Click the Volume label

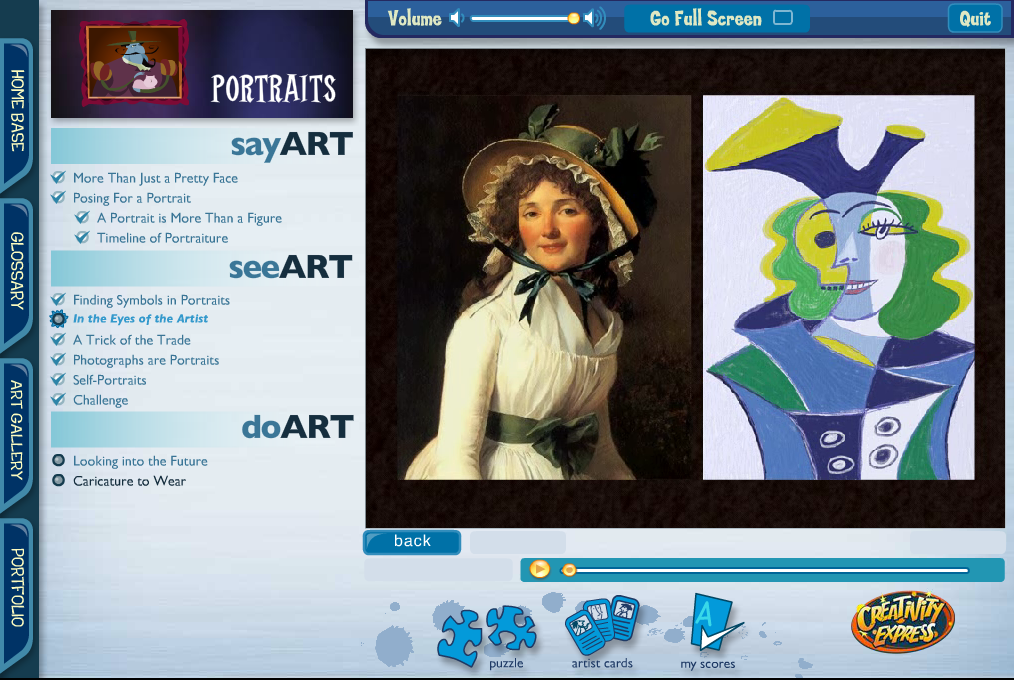[x=415, y=18]
